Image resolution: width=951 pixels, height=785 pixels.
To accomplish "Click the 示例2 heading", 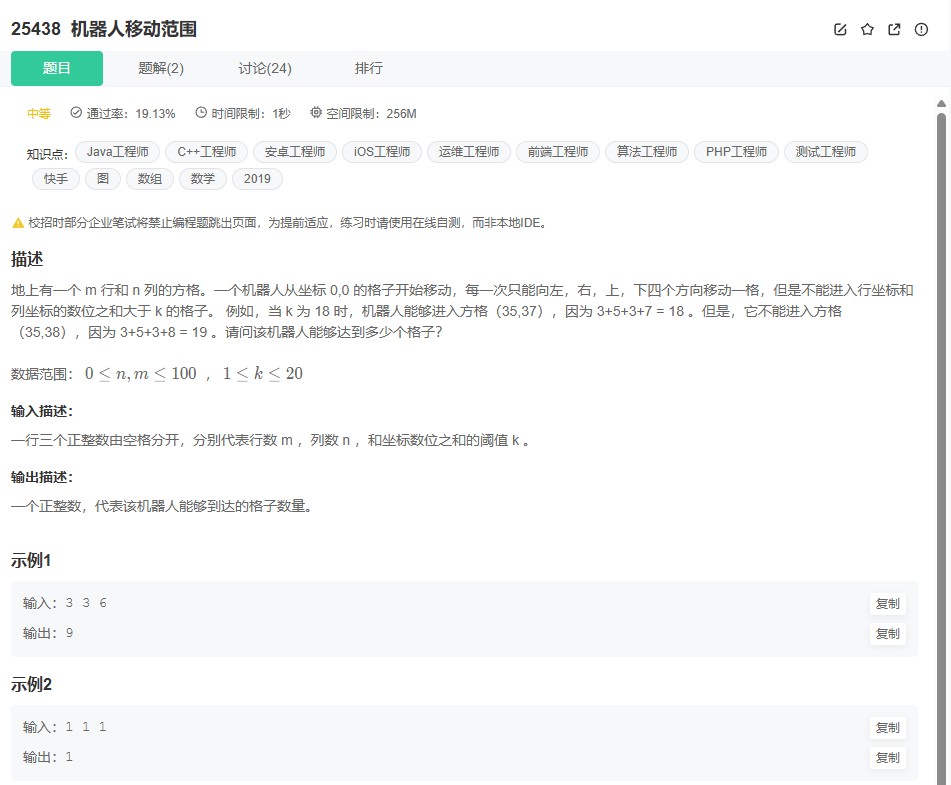I will pyautogui.click(x=32, y=684).
